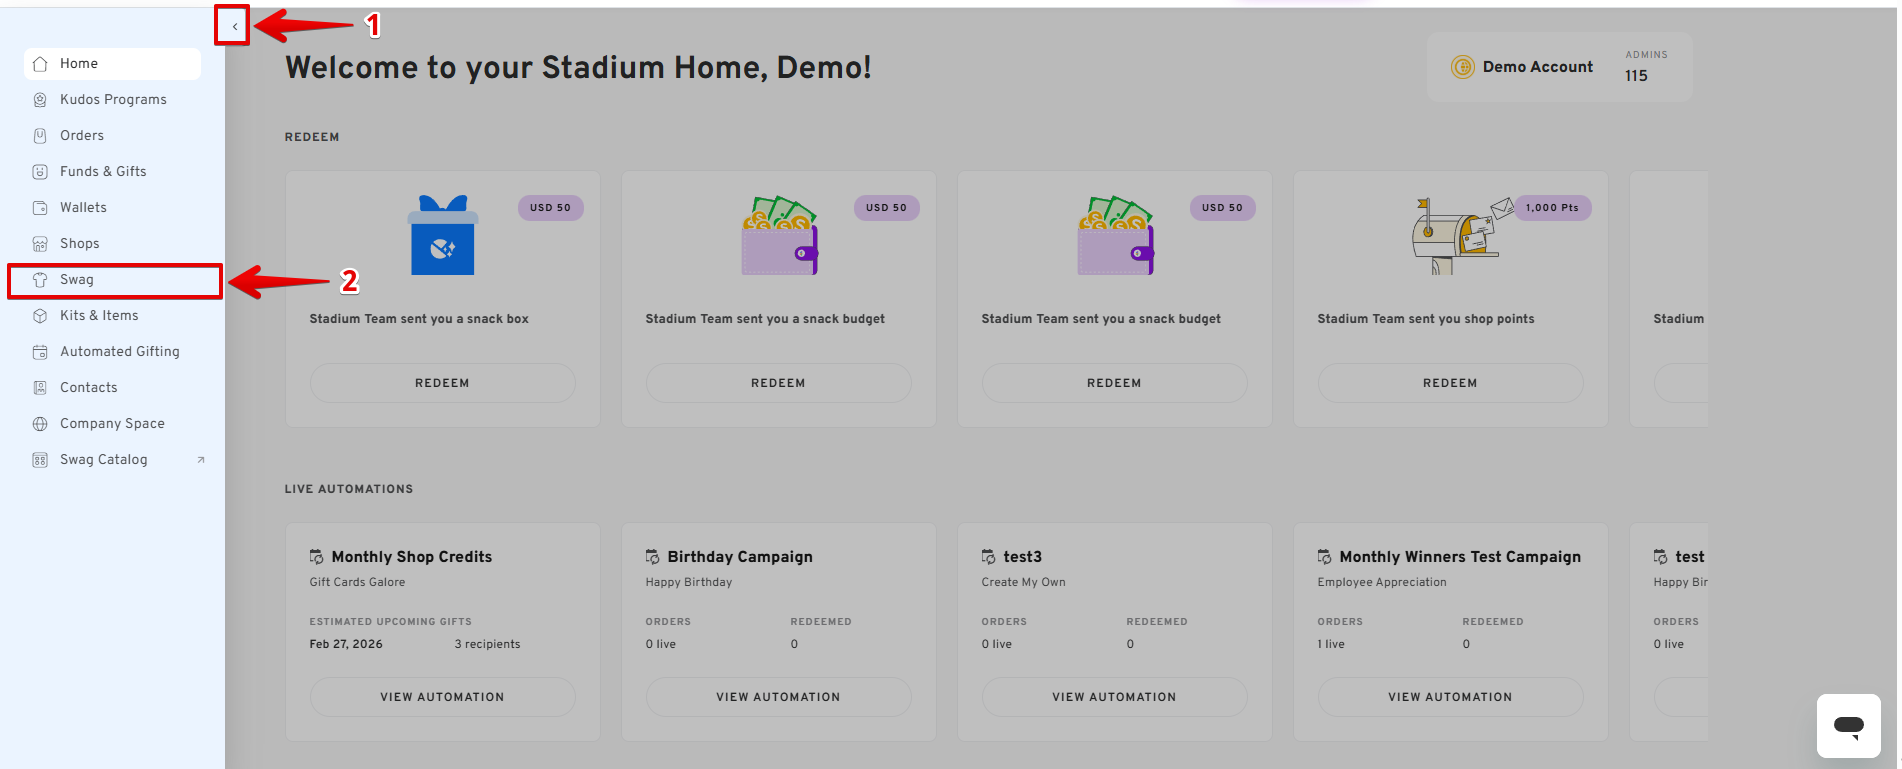Viewport: 1902px width, 769px height.
Task: Click the Automated Gifting calendar icon
Action: 40,352
